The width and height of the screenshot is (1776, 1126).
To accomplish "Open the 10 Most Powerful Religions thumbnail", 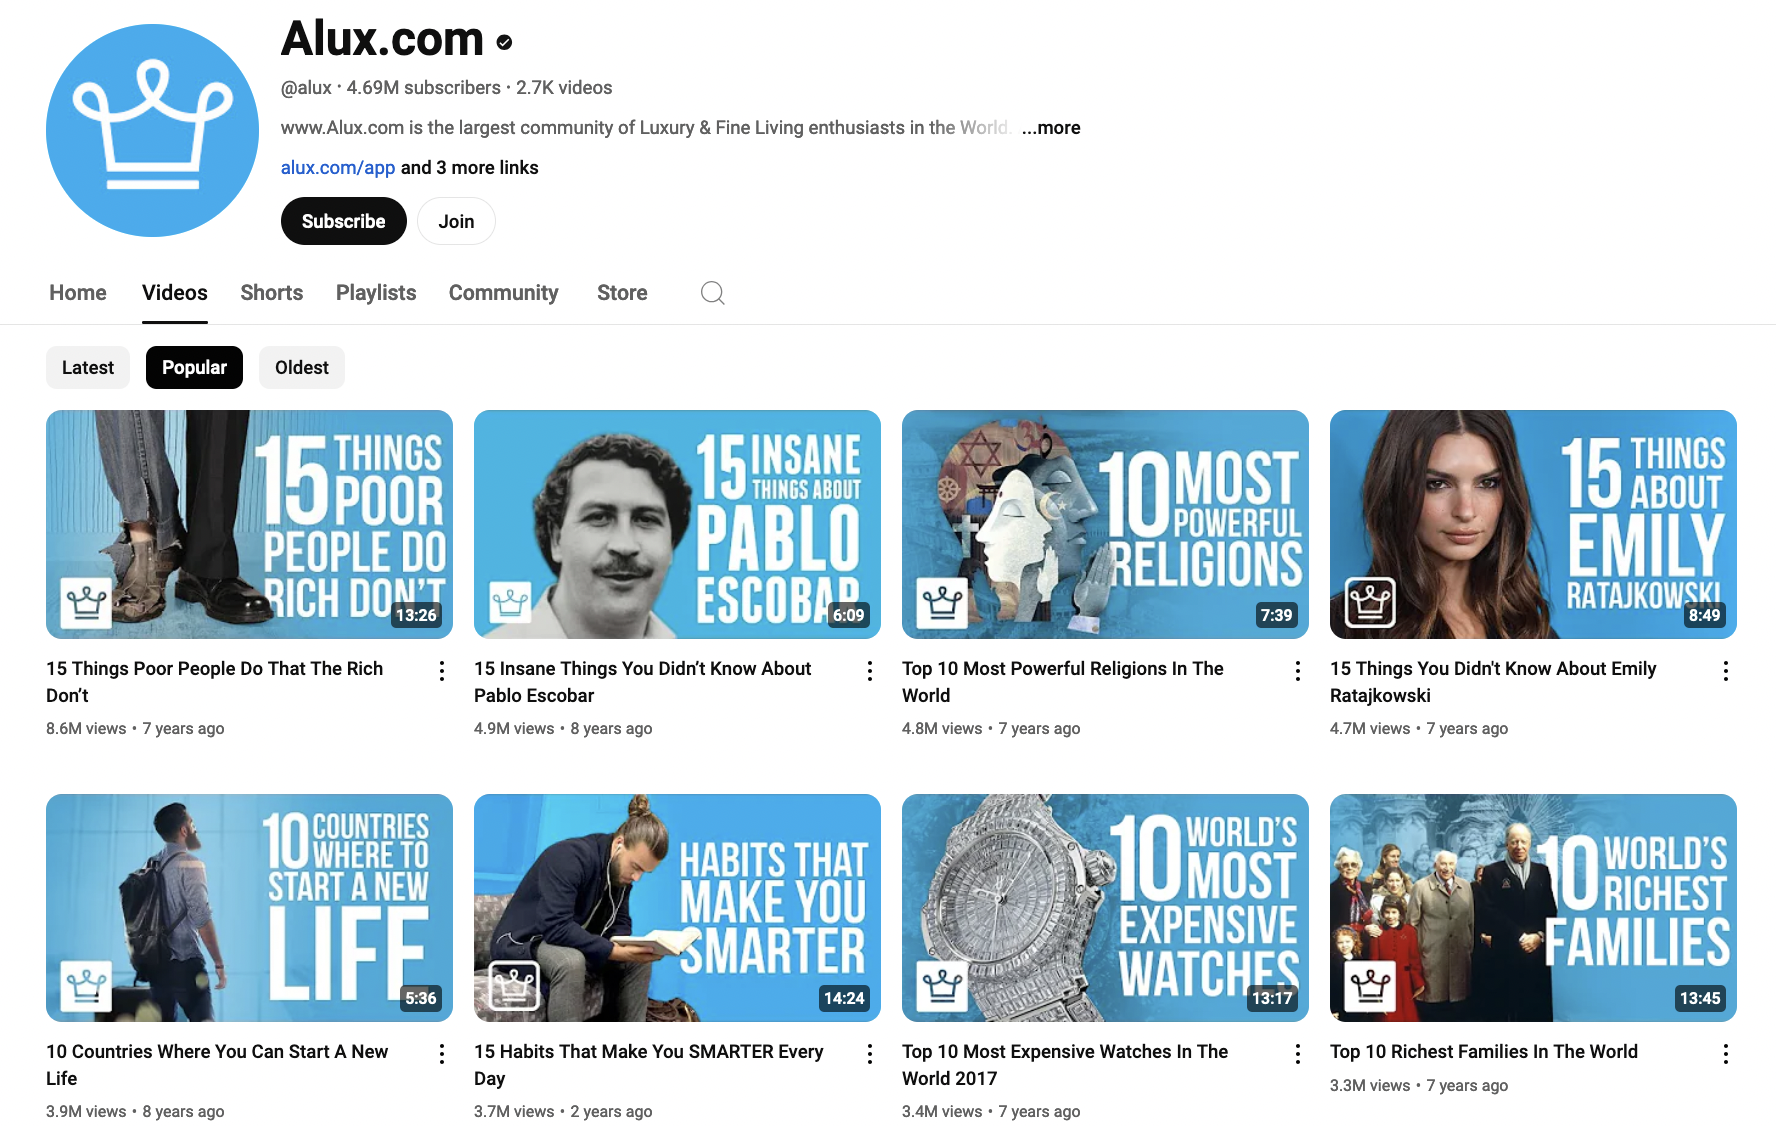I will pos(1105,524).
